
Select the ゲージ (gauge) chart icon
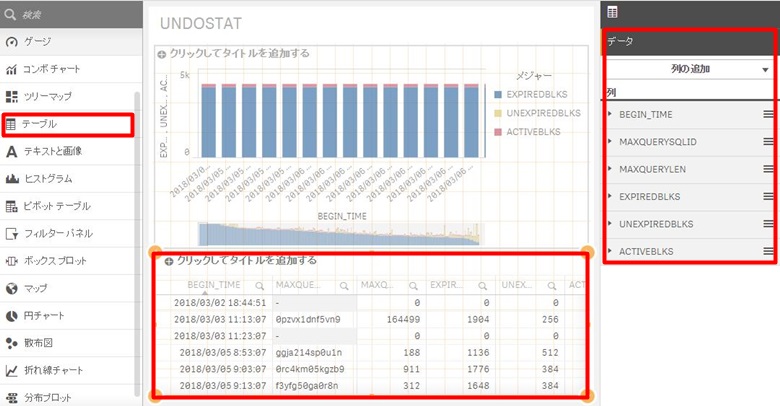[x=12, y=42]
